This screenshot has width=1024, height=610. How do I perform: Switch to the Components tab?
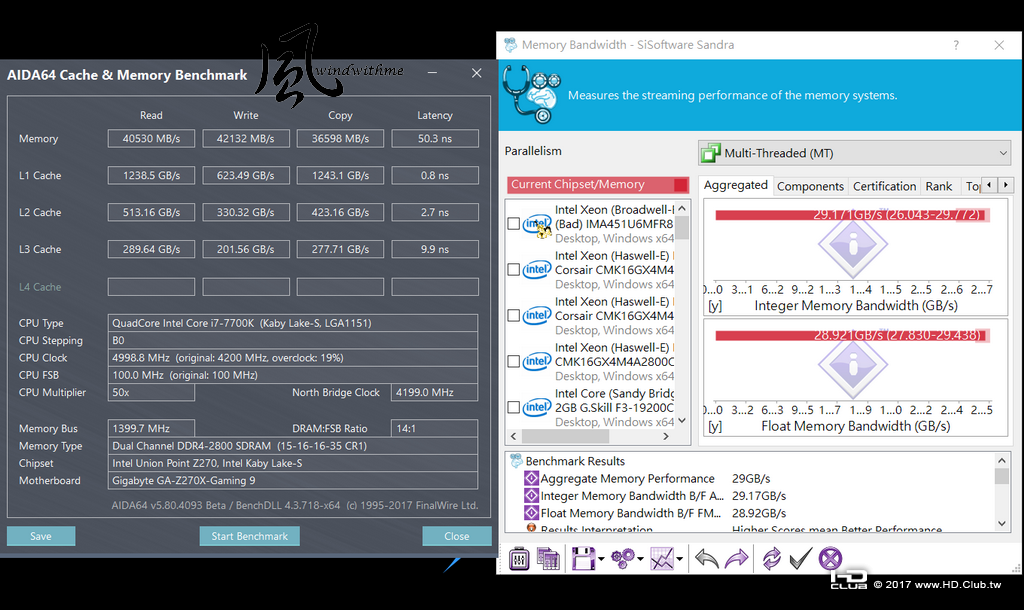pos(810,187)
